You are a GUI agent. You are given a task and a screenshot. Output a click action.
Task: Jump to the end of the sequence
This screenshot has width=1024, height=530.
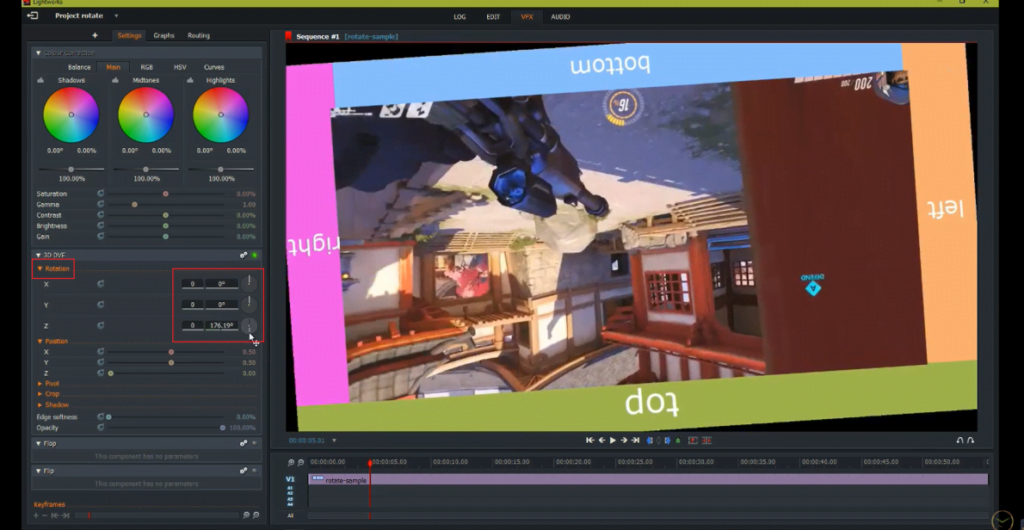[x=635, y=441]
